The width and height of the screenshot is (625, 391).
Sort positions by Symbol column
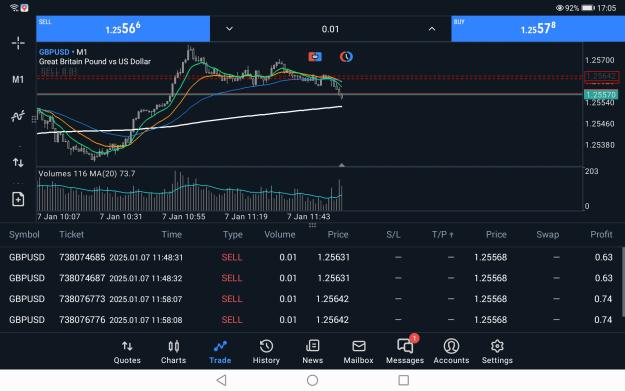tap(24, 234)
